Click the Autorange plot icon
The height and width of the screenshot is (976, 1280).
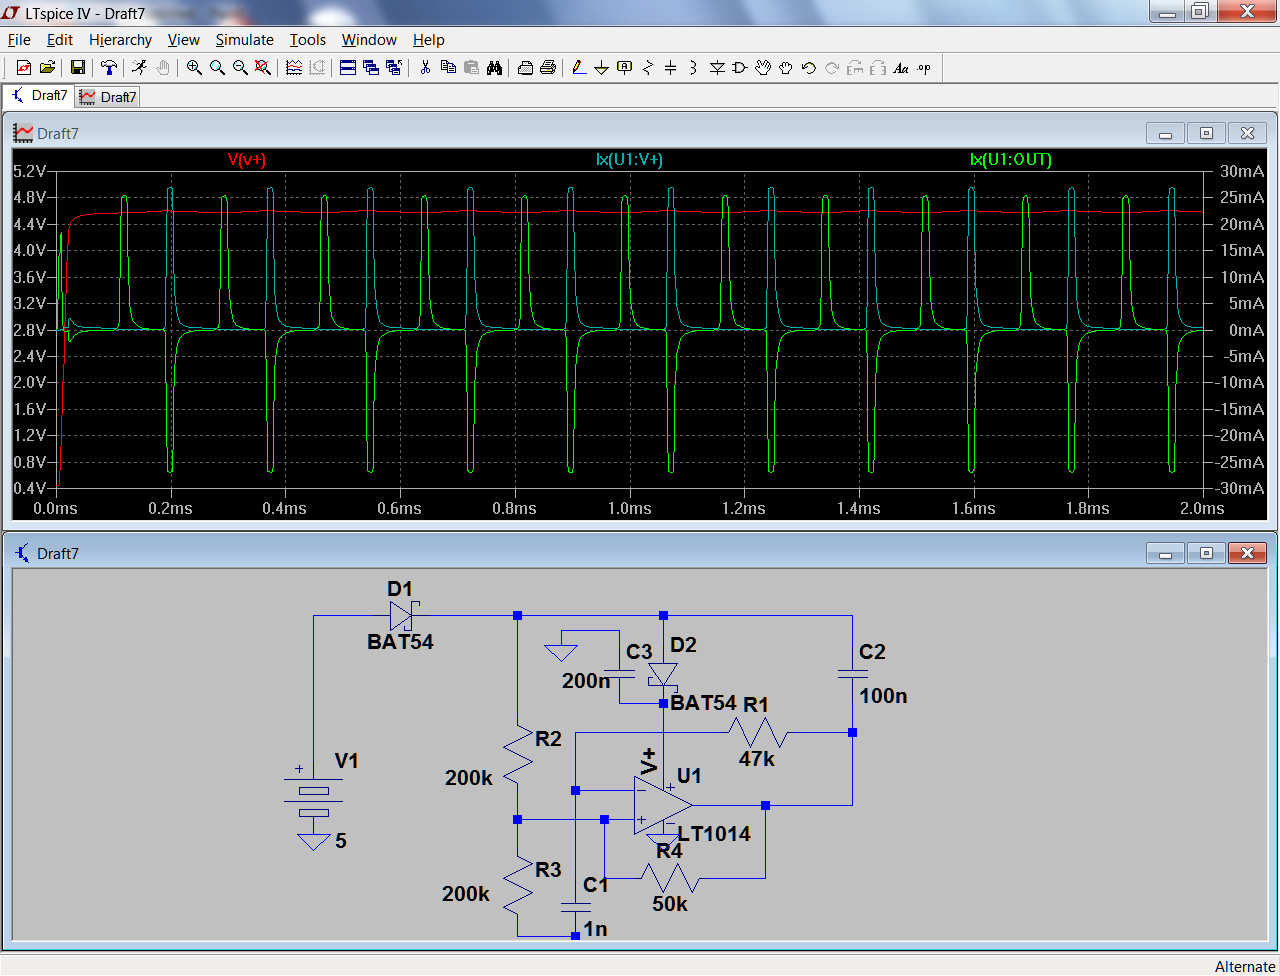pyautogui.click(x=294, y=67)
